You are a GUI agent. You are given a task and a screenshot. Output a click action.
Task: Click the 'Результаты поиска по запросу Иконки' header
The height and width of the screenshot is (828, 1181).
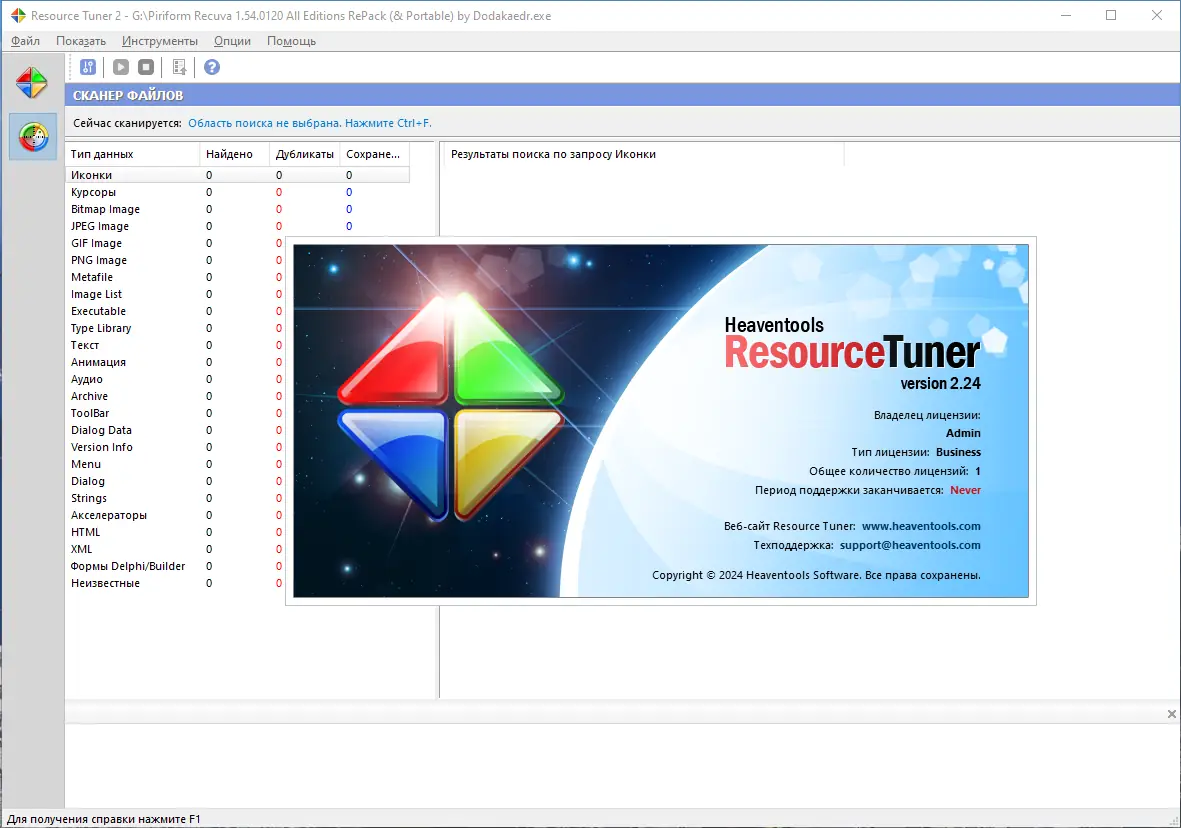[x=644, y=154]
